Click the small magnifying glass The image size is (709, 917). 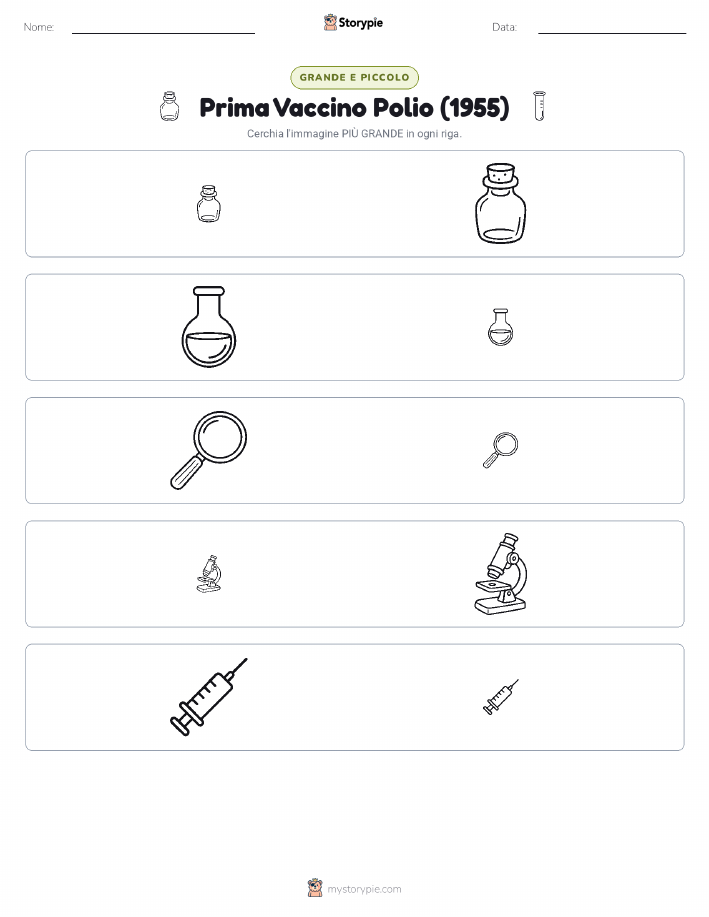[x=500, y=450]
